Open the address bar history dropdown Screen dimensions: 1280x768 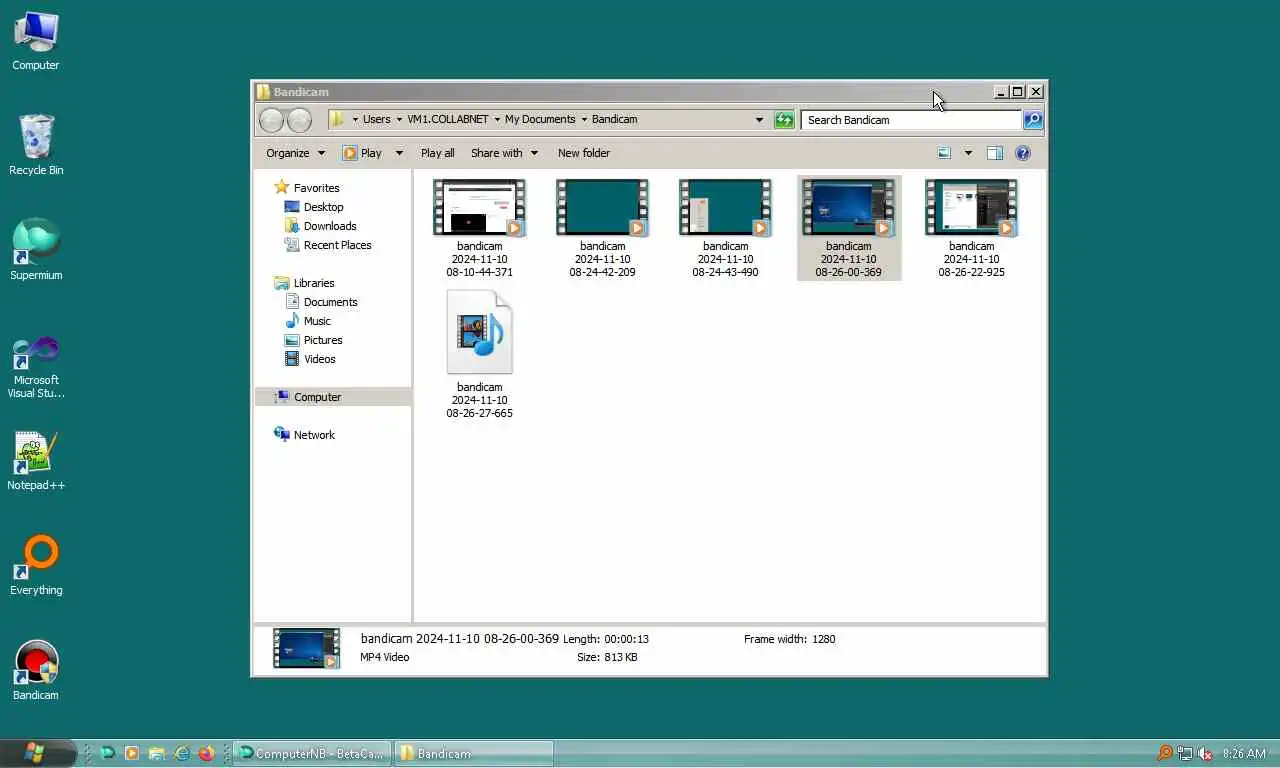pos(759,120)
